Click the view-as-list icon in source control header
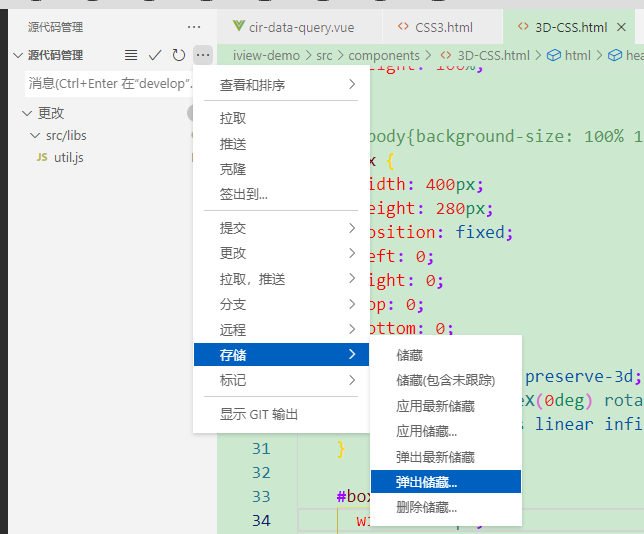 click(x=131, y=55)
